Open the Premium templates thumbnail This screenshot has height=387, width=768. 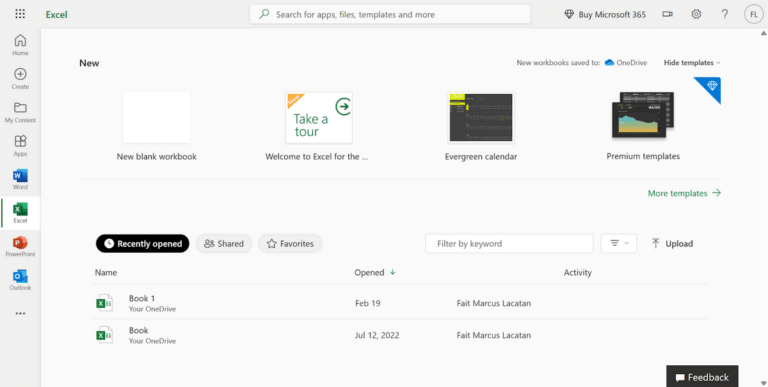tap(643, 117)
